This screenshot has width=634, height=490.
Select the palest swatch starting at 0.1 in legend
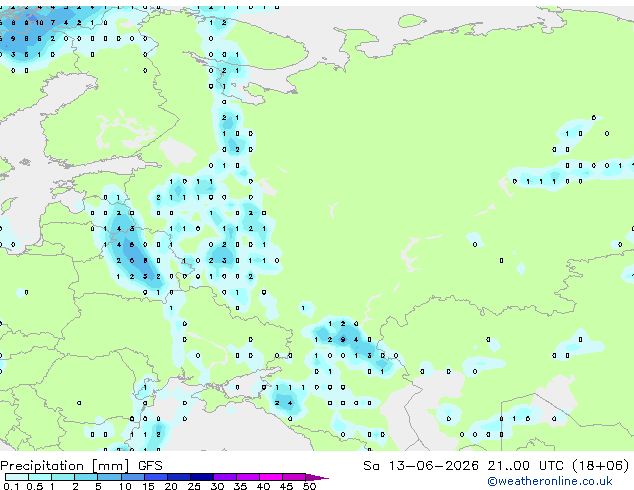pos(17,477)
